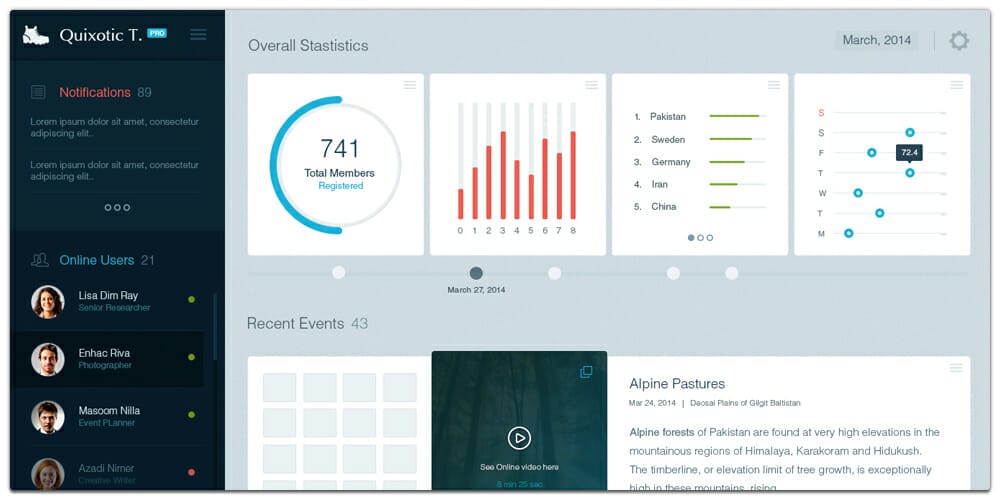Screen dimensions: 1000x500
Task: Open menu on the countries list card
Action: 774,85
